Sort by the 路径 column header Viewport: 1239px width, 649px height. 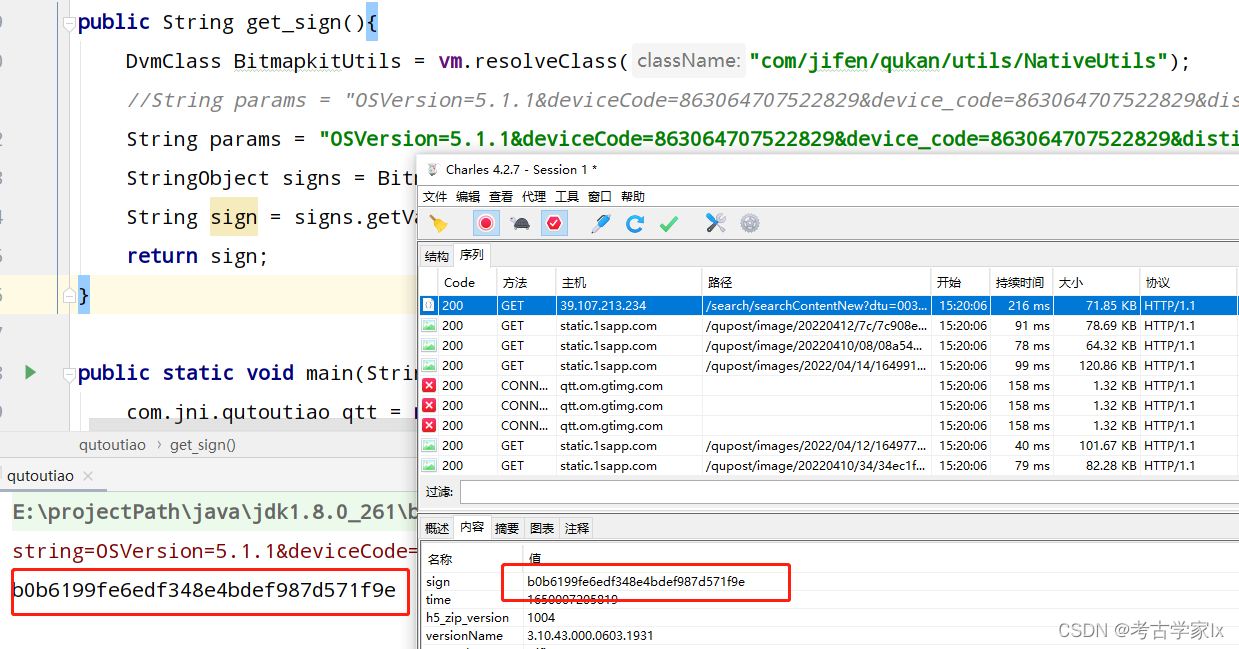point(817,282)
